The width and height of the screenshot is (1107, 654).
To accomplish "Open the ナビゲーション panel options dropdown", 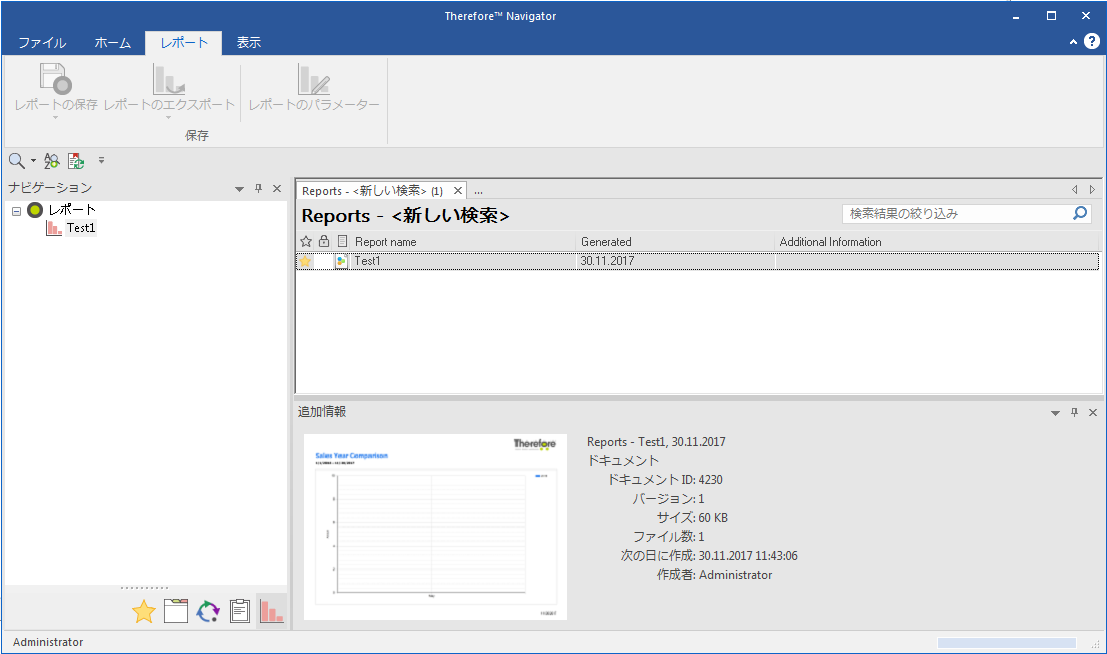I will (x=239, y=189).
